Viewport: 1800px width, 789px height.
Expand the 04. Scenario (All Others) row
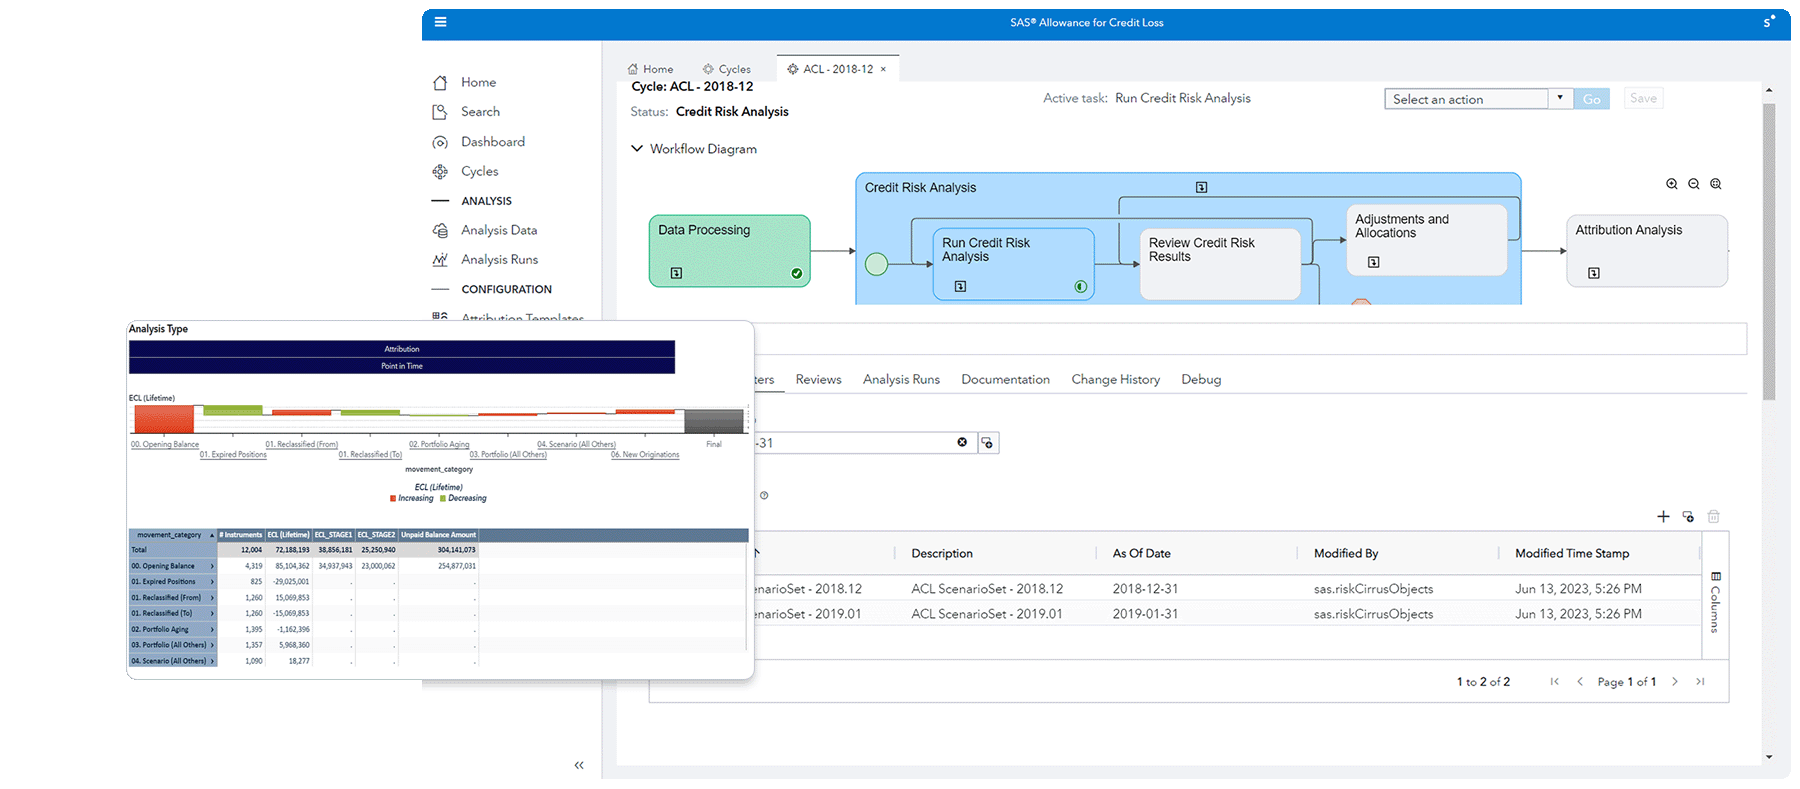212,661
